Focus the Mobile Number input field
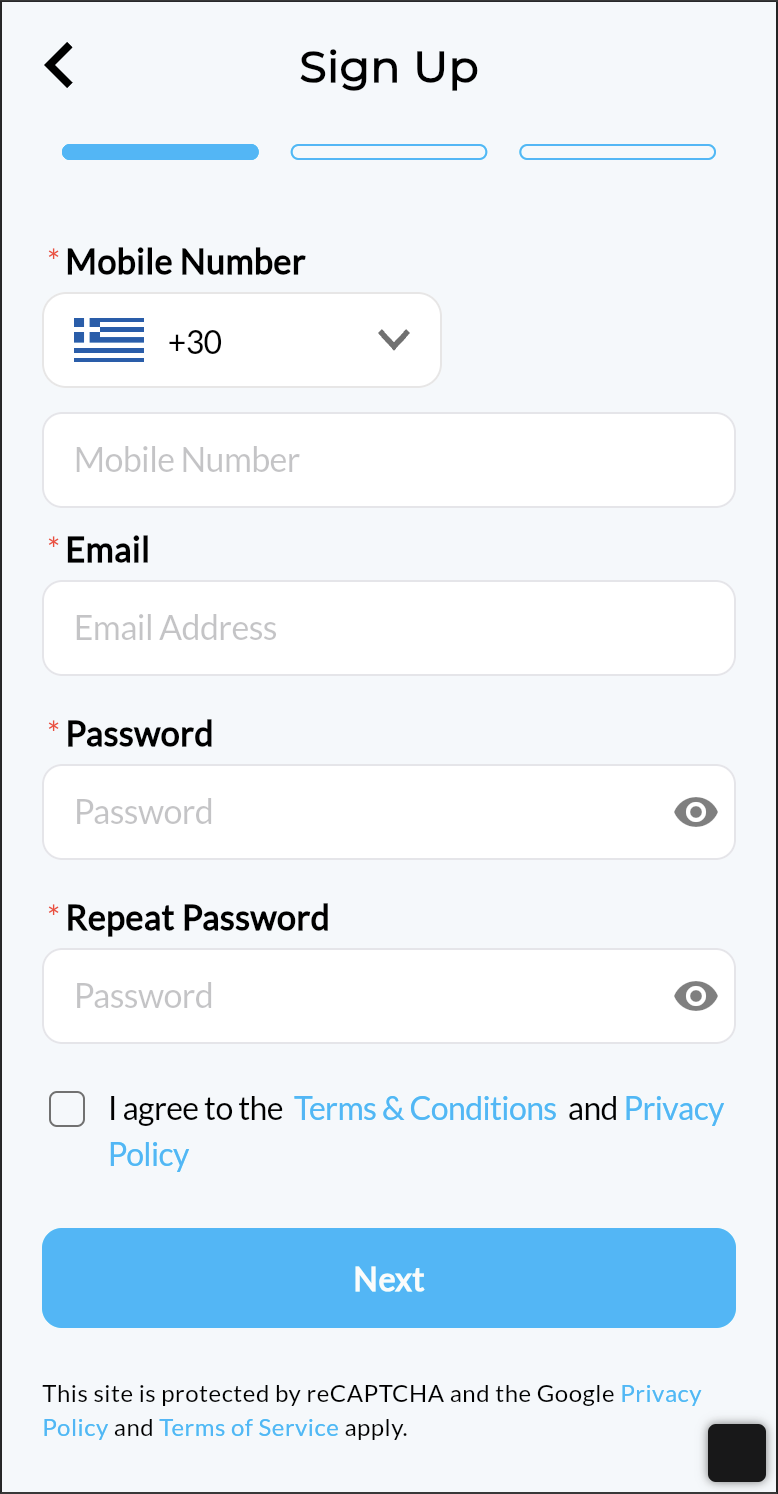This screenshot has height=1494, width=778. click(388, 460)
